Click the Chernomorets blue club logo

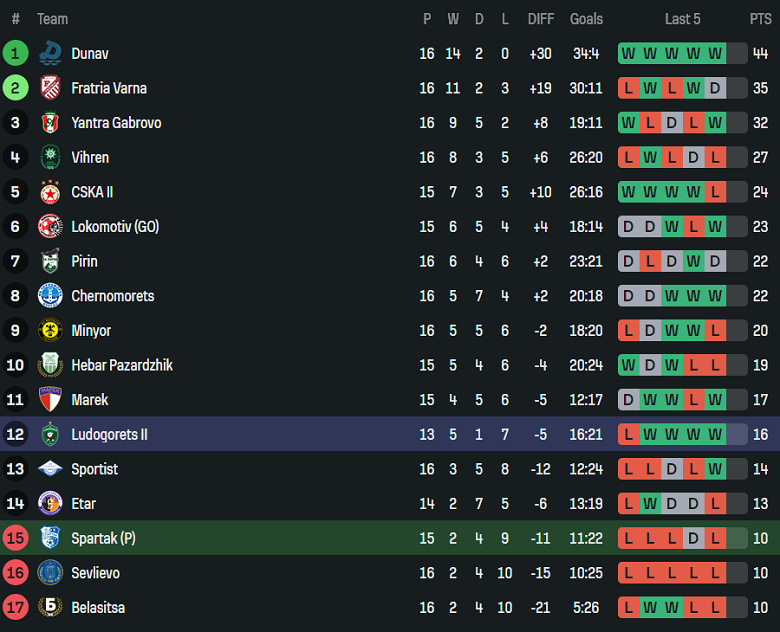50,296
